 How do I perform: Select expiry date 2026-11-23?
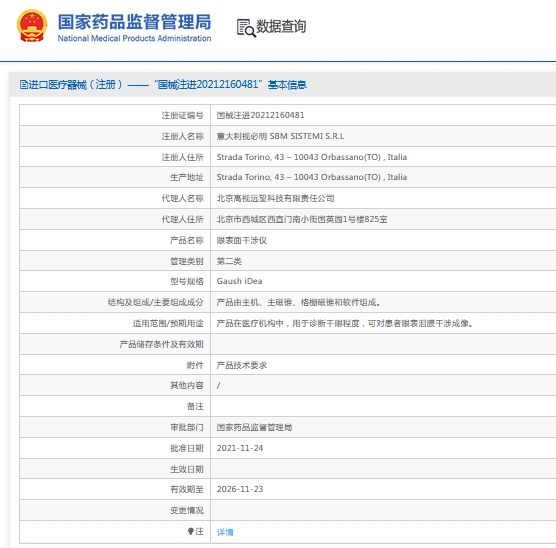[240, 489]
